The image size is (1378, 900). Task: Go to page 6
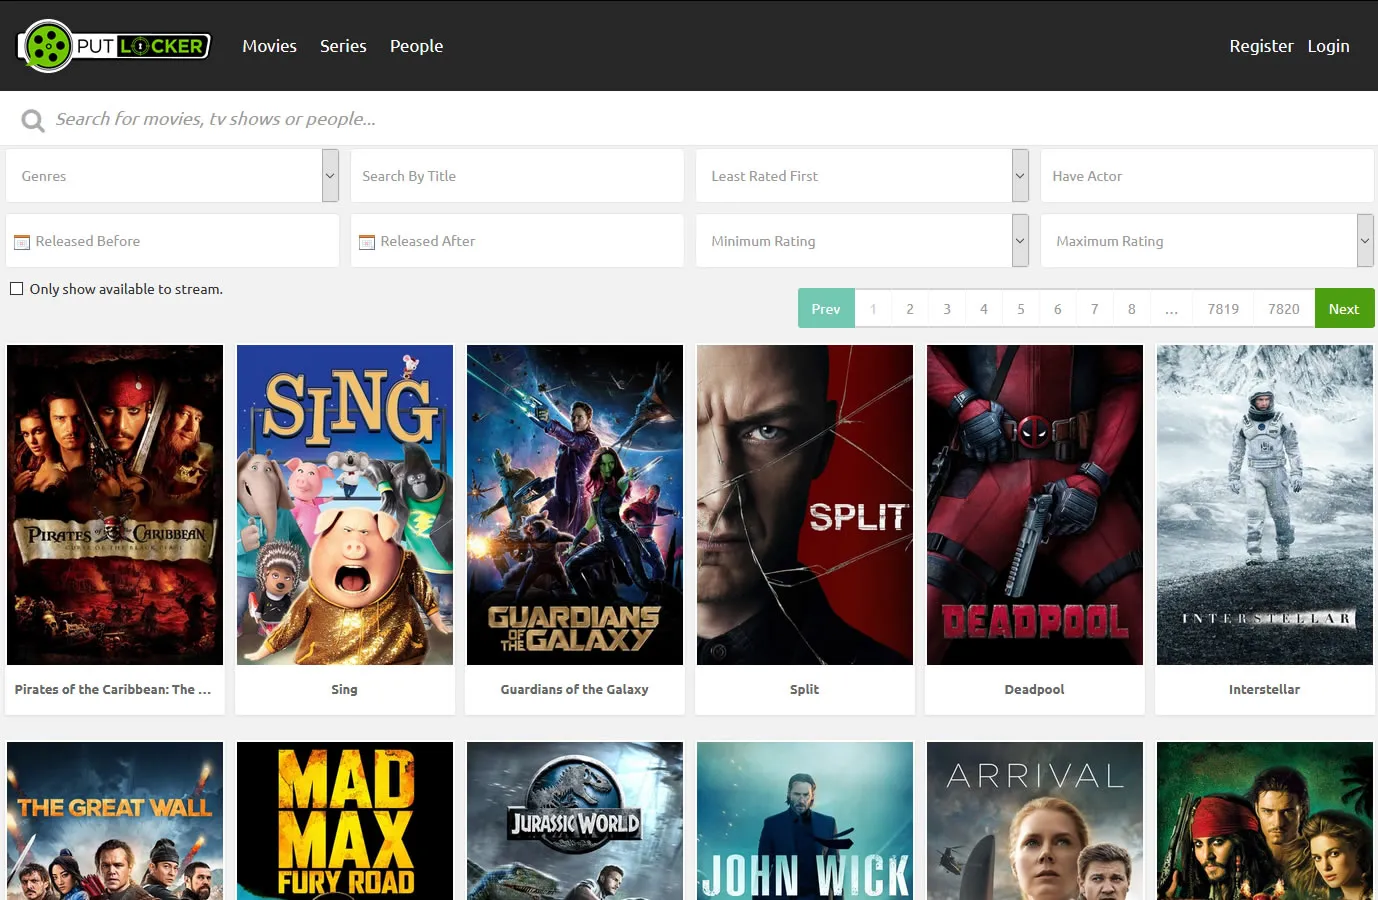pyautogui.click(x=1058, y=308)
